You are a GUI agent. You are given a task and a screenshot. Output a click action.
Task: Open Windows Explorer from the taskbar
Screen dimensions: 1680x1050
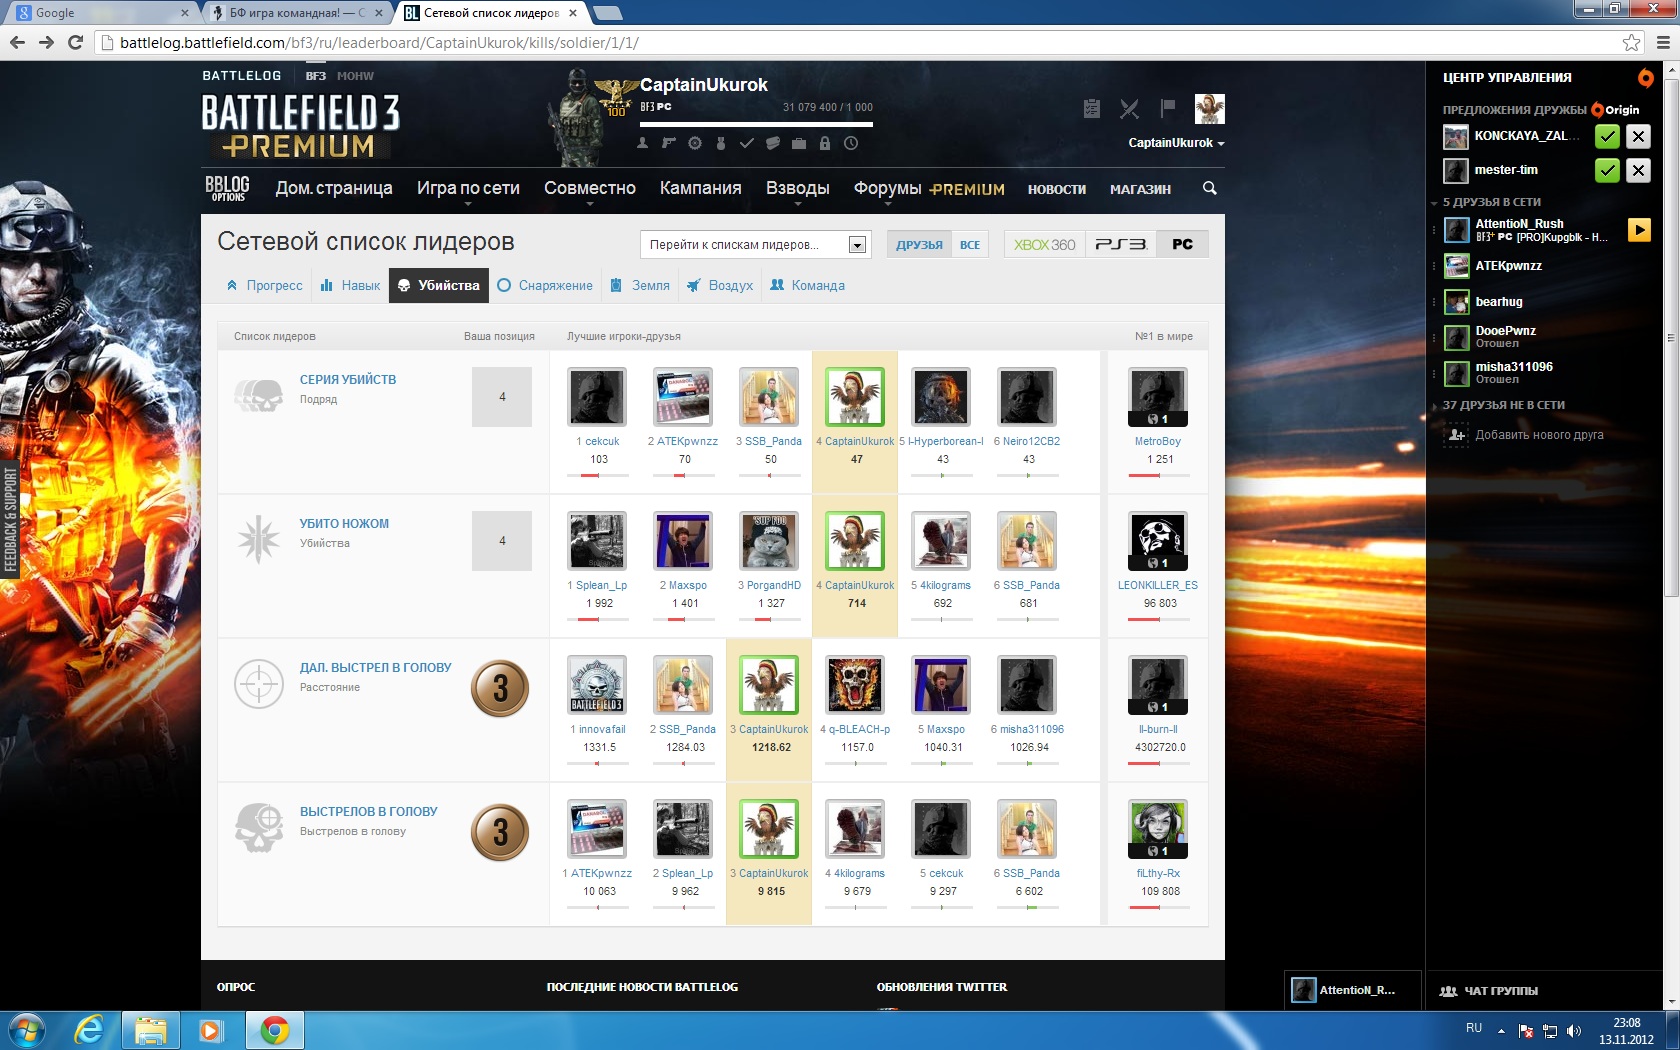[151, 1030]
